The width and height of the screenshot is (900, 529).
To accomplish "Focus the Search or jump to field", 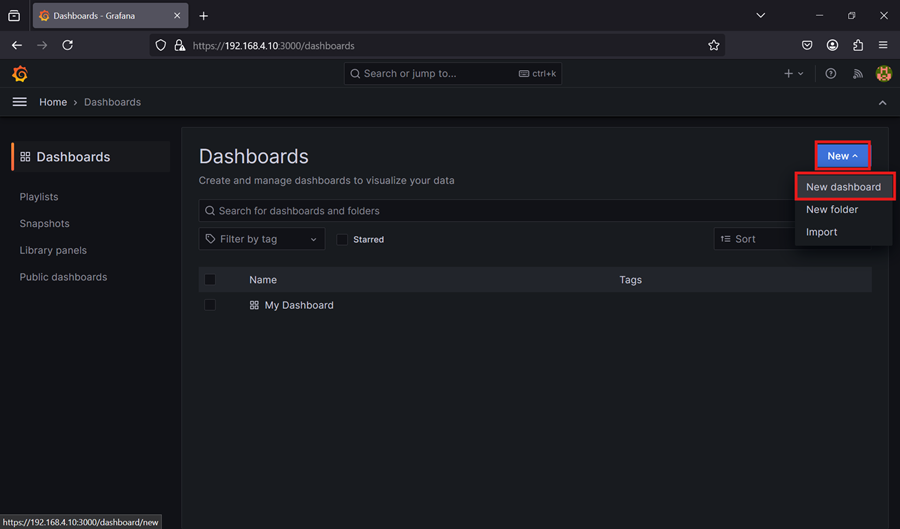I will coord(452,73).
